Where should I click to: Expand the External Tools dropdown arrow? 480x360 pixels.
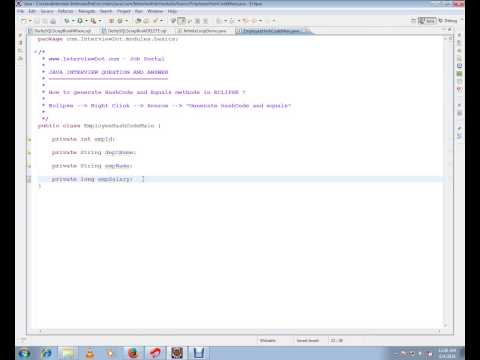(100, 21)
